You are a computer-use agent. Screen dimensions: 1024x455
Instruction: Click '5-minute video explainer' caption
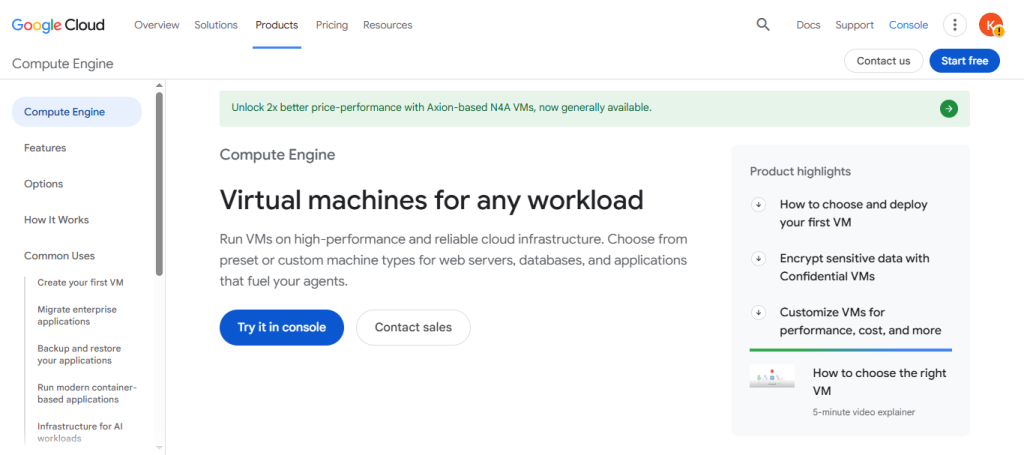pyautogui.click(x=864, y=412)
